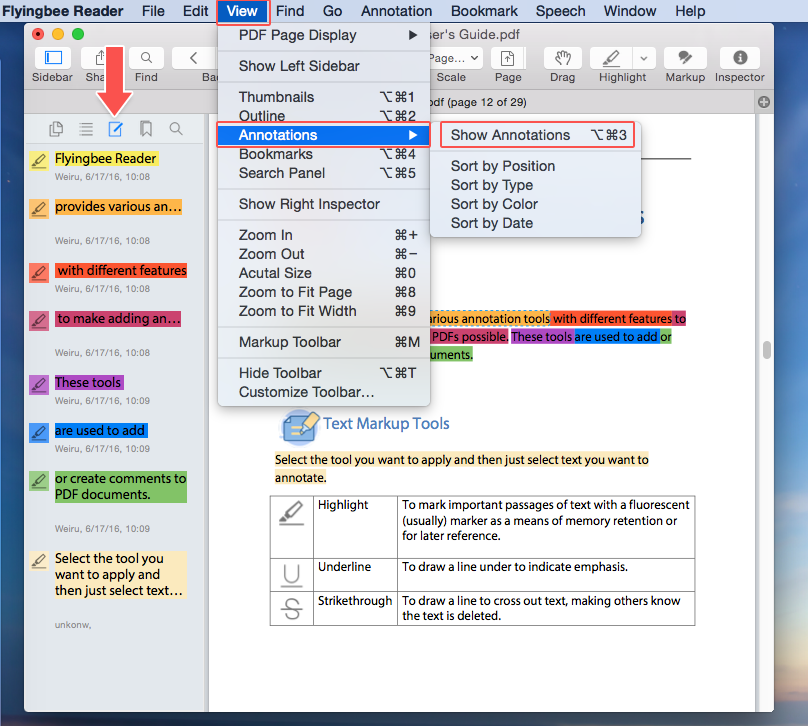
Task: Open the Window menu
Action: coord(630,11)
